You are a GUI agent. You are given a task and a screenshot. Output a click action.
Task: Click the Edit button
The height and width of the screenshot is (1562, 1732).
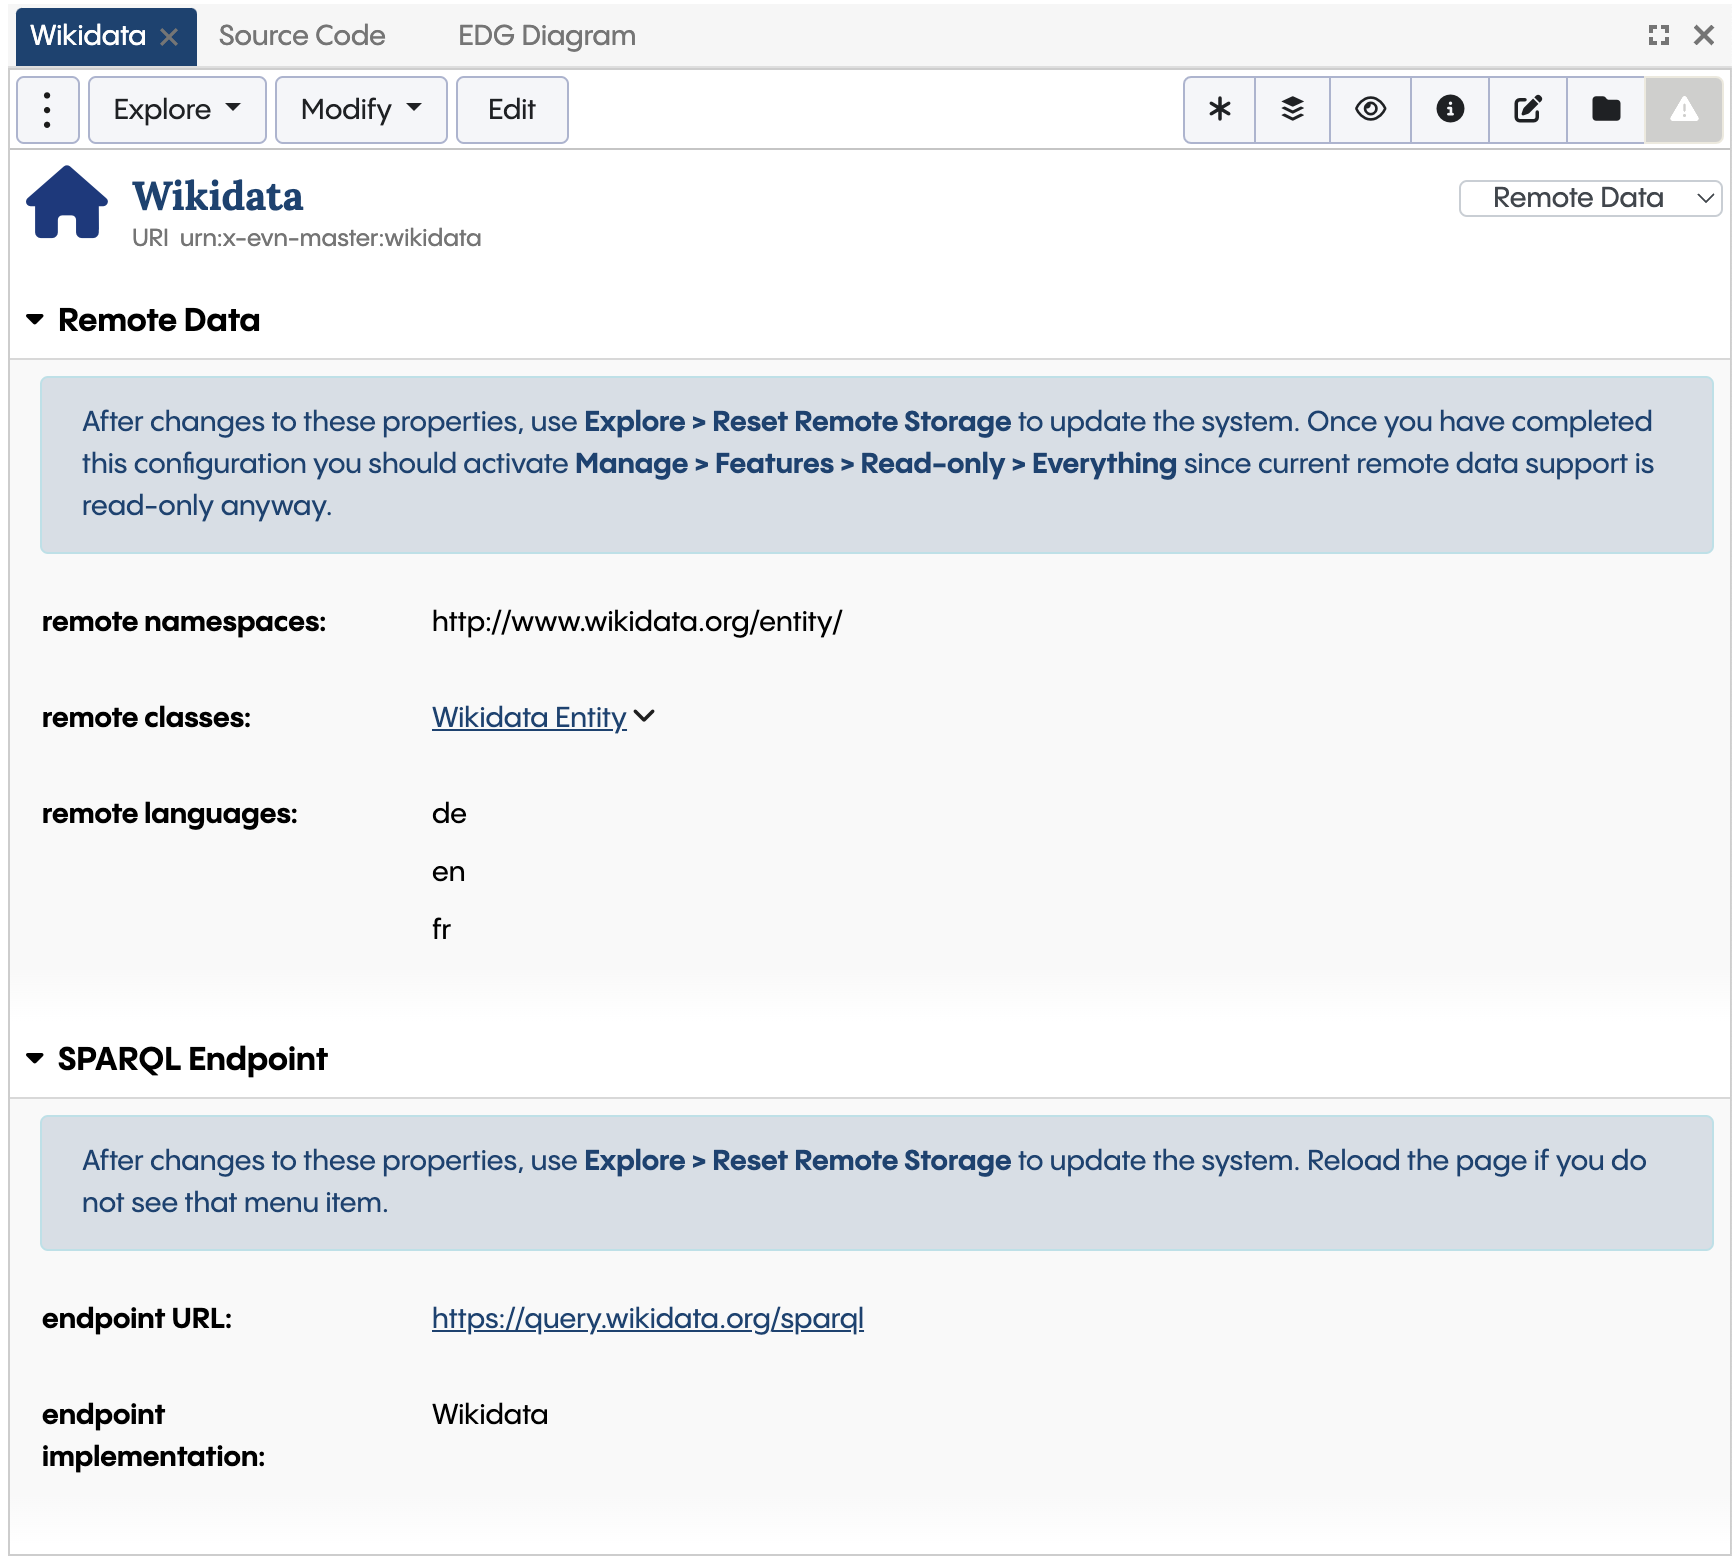tap(512, 110)
